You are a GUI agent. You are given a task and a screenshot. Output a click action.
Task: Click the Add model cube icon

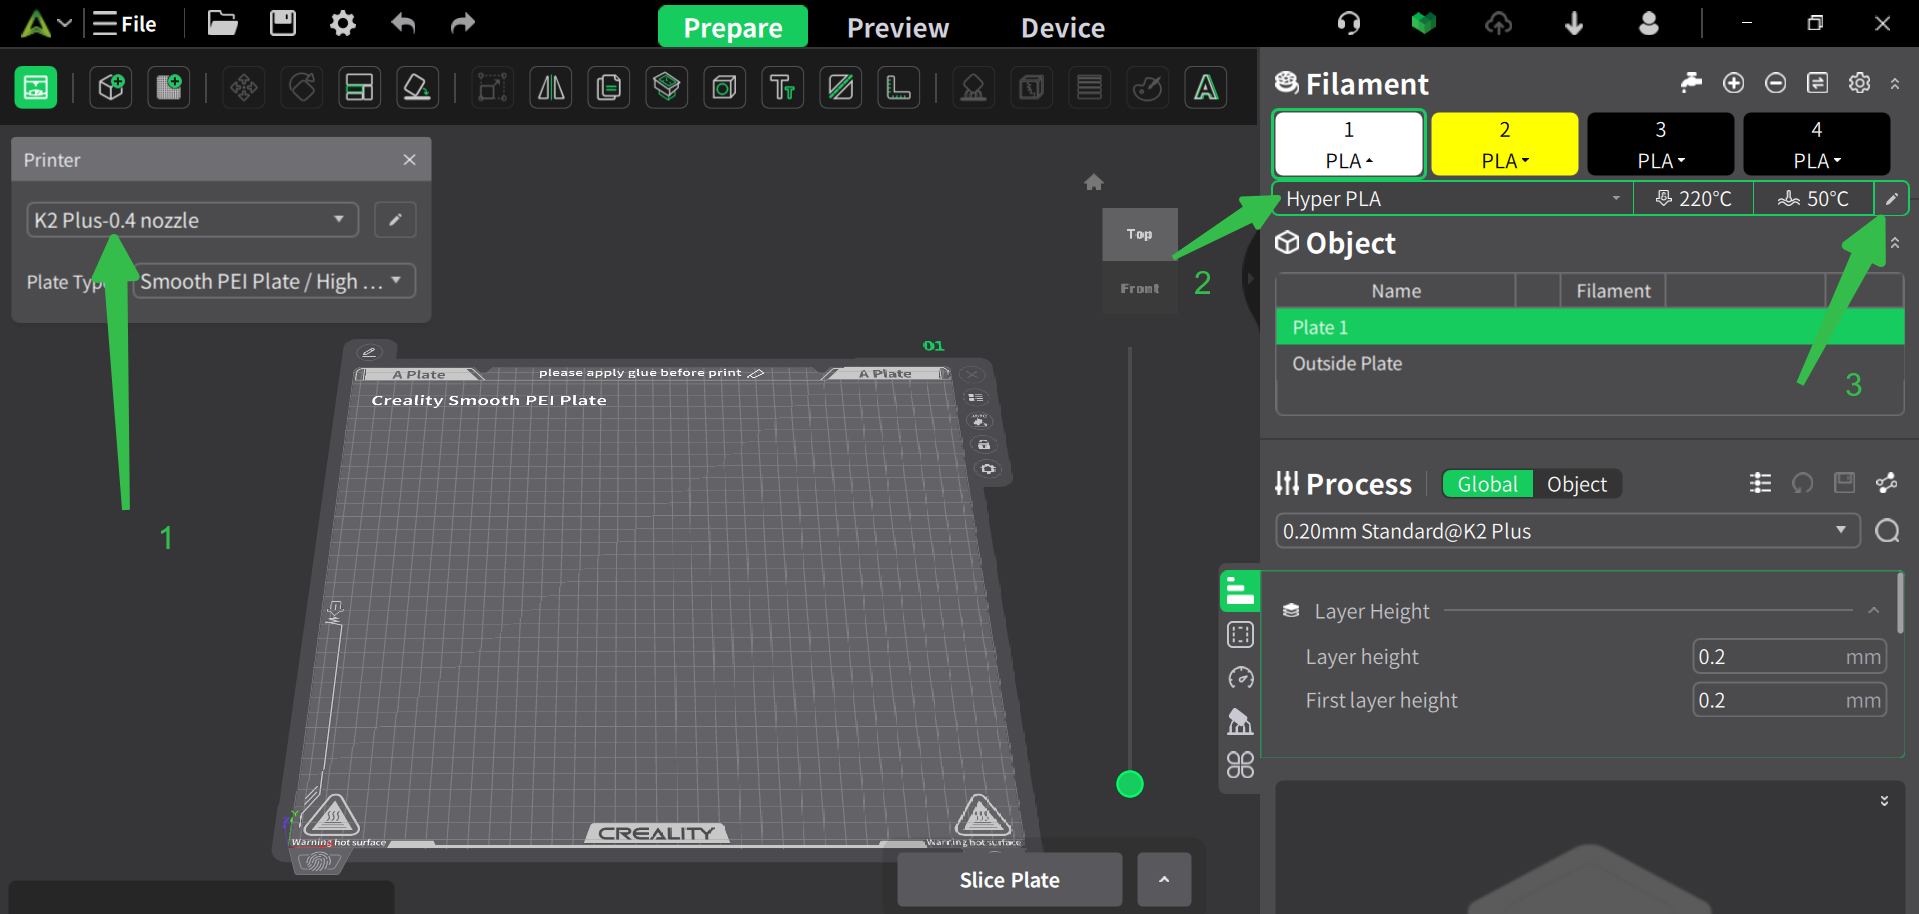(111, 88)
